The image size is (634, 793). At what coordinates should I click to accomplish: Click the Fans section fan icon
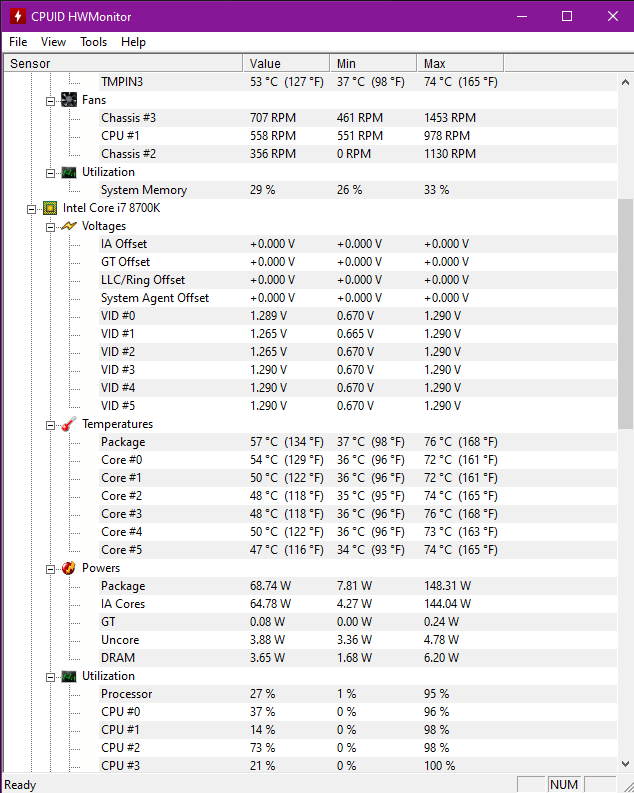click(69, 100)
